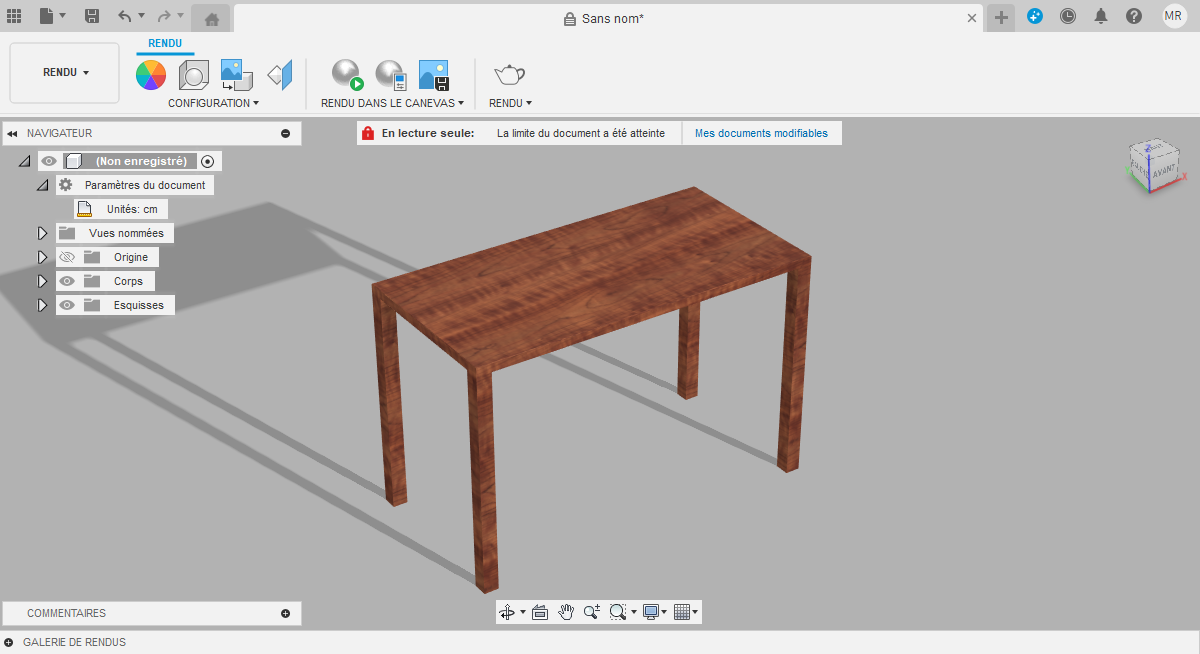This screenshot has height=654, width=1200.
Task: Open the RENDU workspace switcher menu
Action: pos(63,72)
